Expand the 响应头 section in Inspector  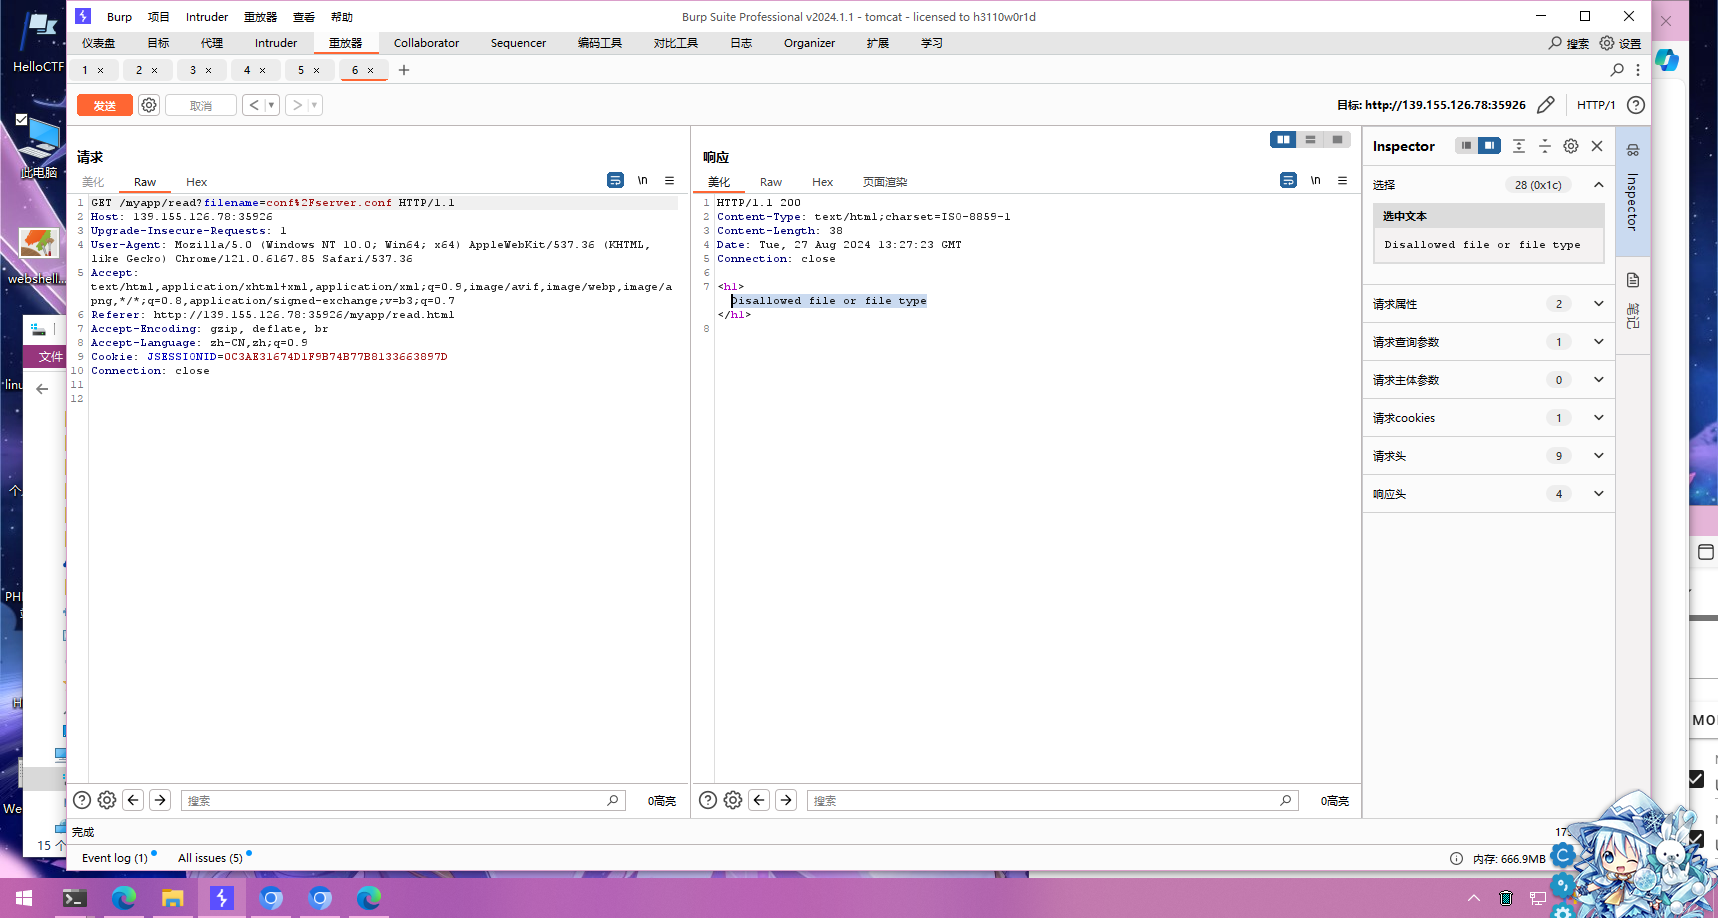[1598, 494]
